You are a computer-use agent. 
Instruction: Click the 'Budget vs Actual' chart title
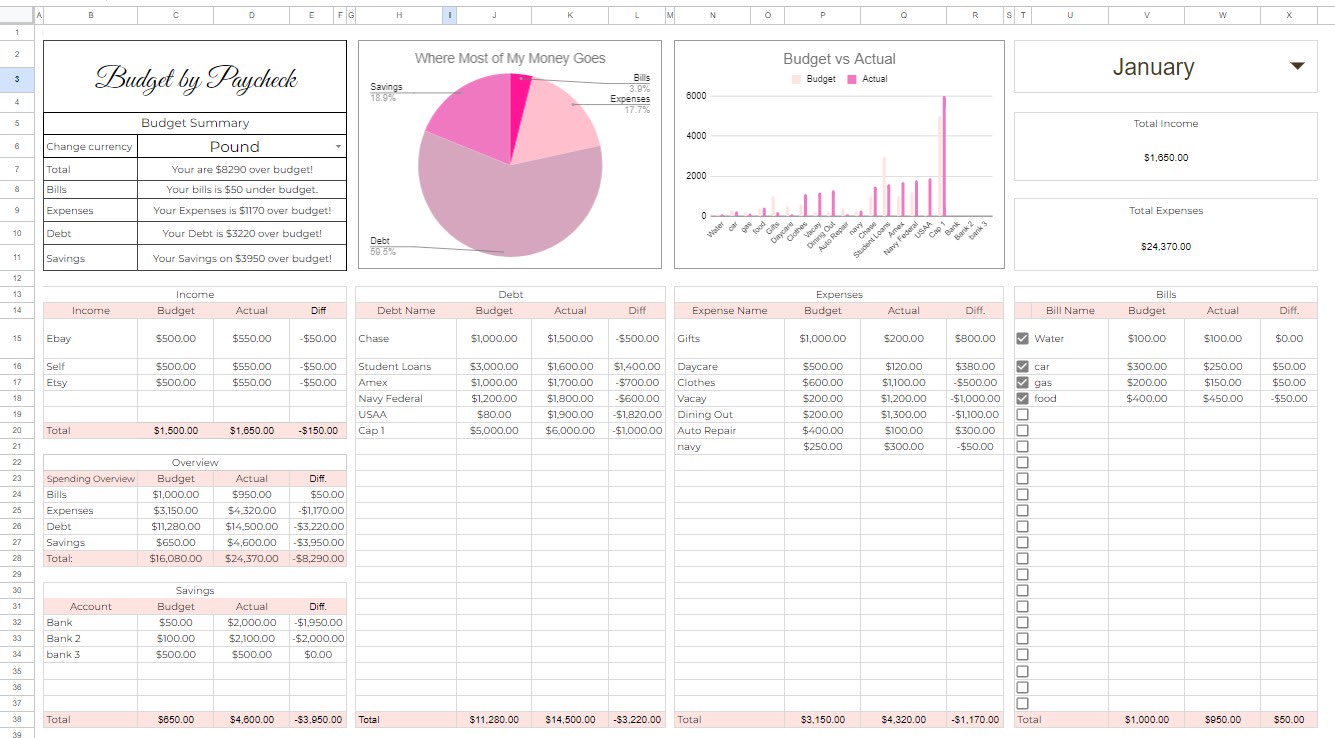(839, 59)
